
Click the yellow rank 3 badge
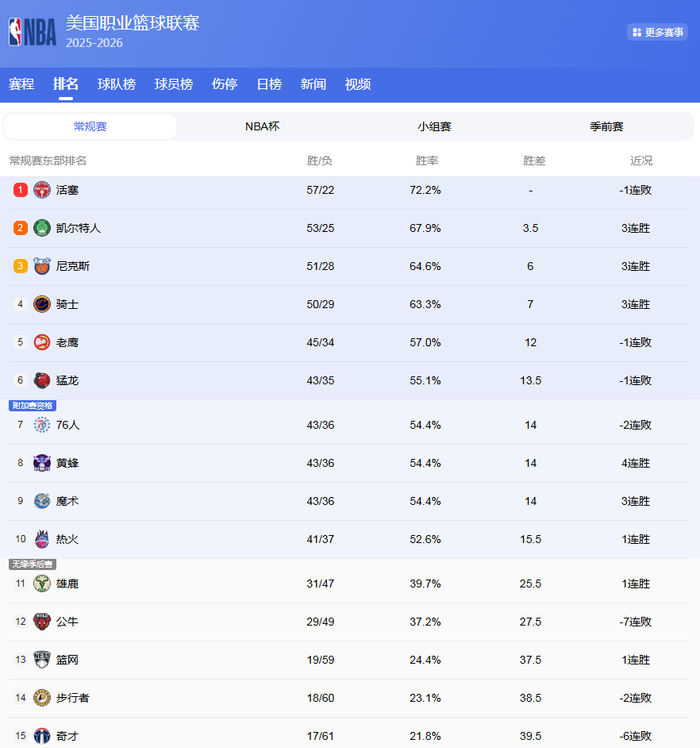[20, 266]
